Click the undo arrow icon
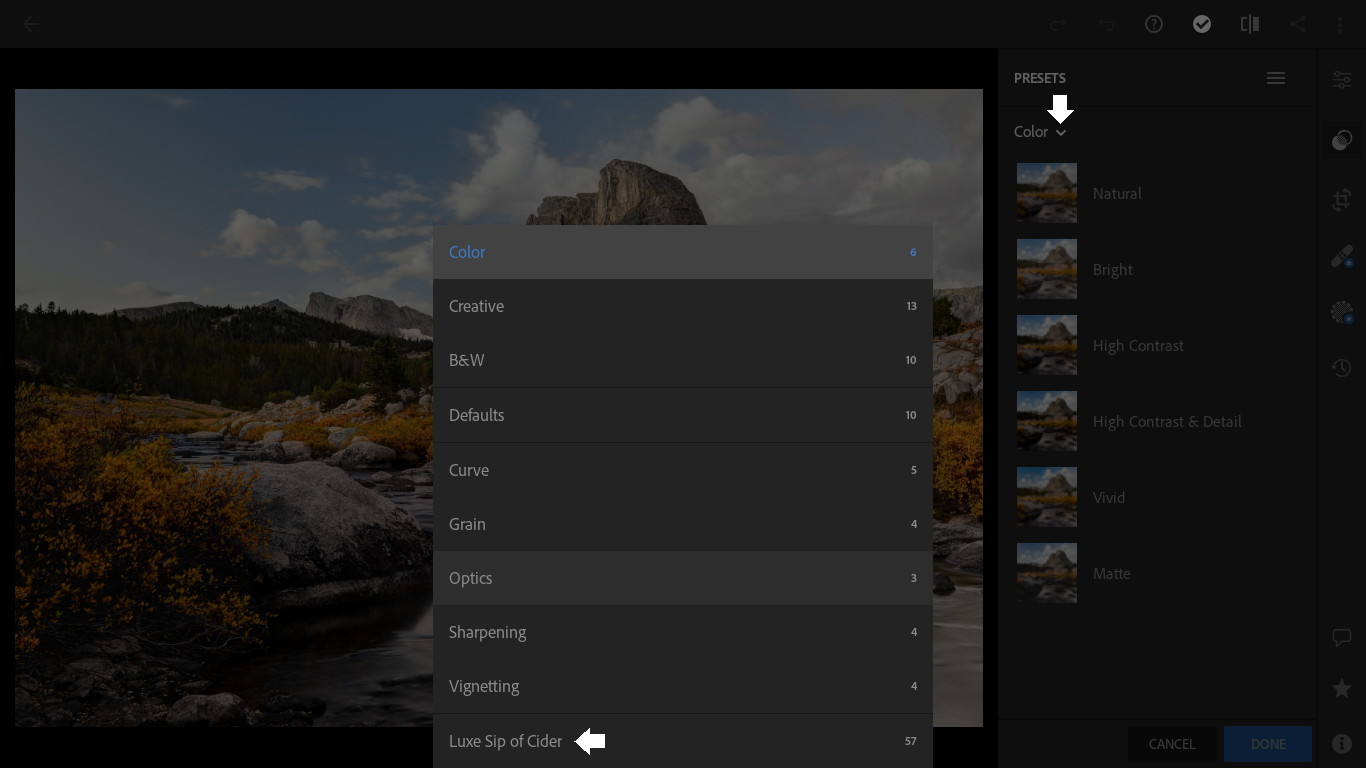 1106,24
